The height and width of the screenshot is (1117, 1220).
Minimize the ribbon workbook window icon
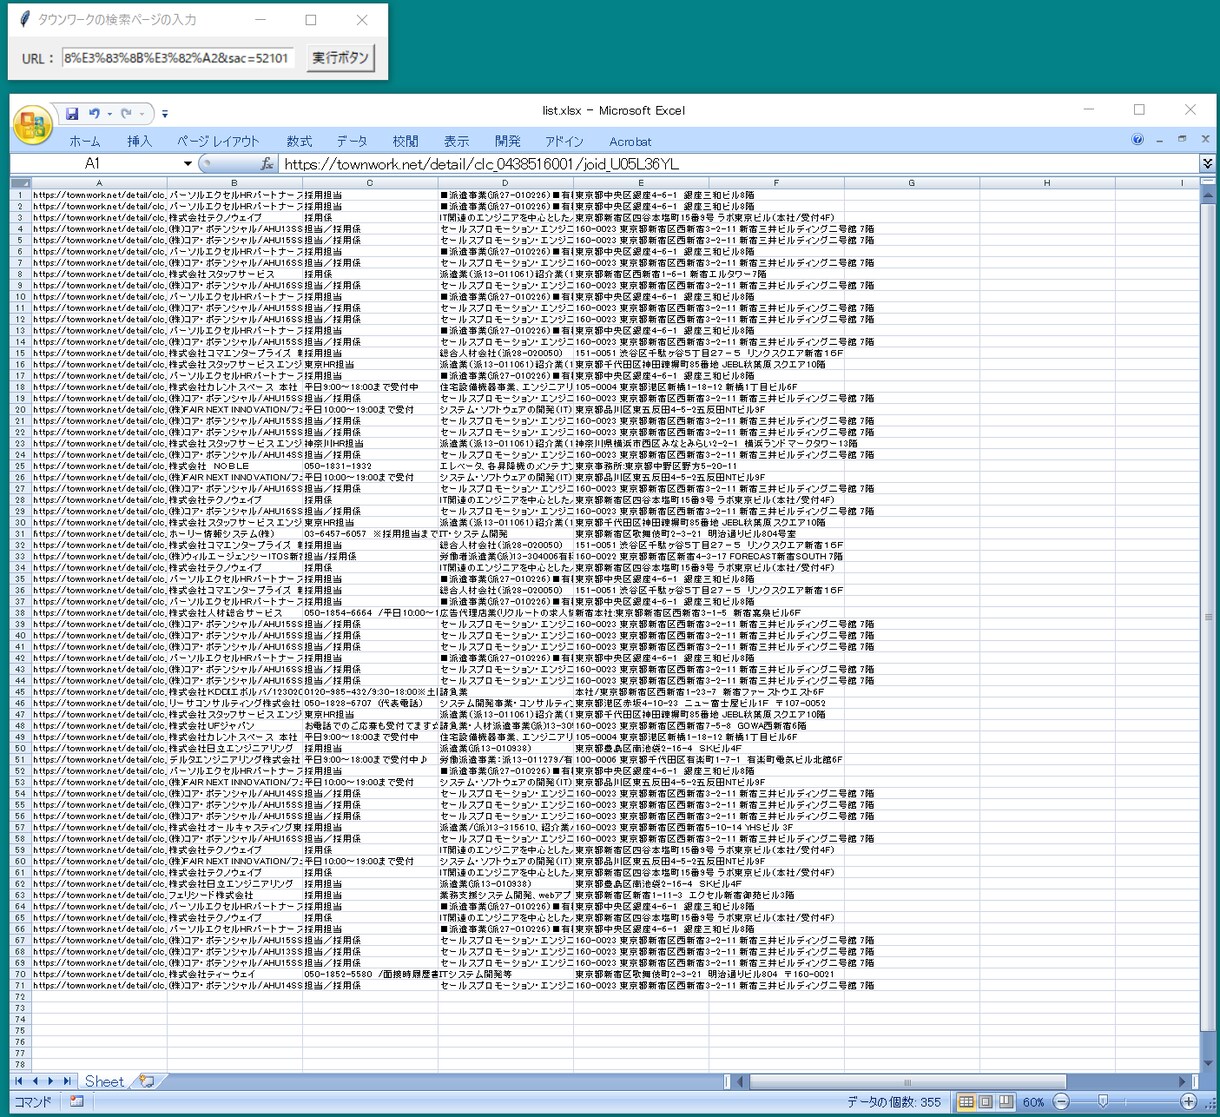pos(1159,140)
